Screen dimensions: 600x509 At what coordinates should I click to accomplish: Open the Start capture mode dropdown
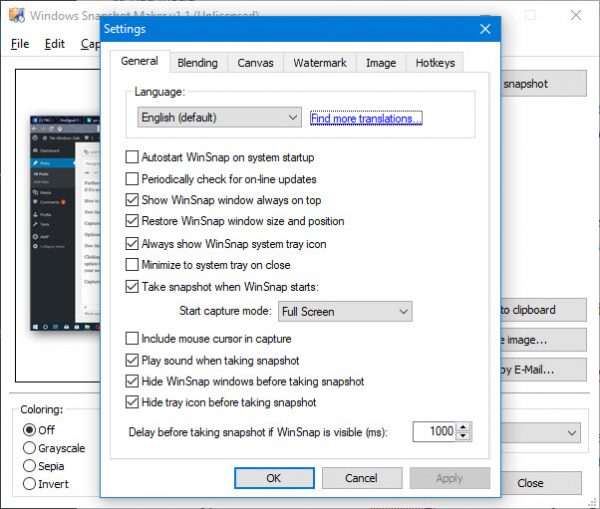[x=345, y=312]
